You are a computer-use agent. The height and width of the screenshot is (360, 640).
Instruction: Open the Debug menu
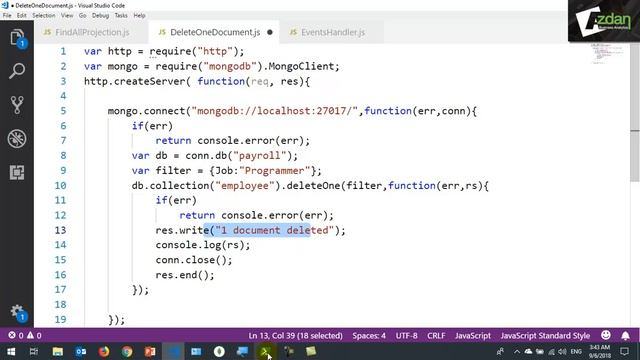[x=100, y=16]
